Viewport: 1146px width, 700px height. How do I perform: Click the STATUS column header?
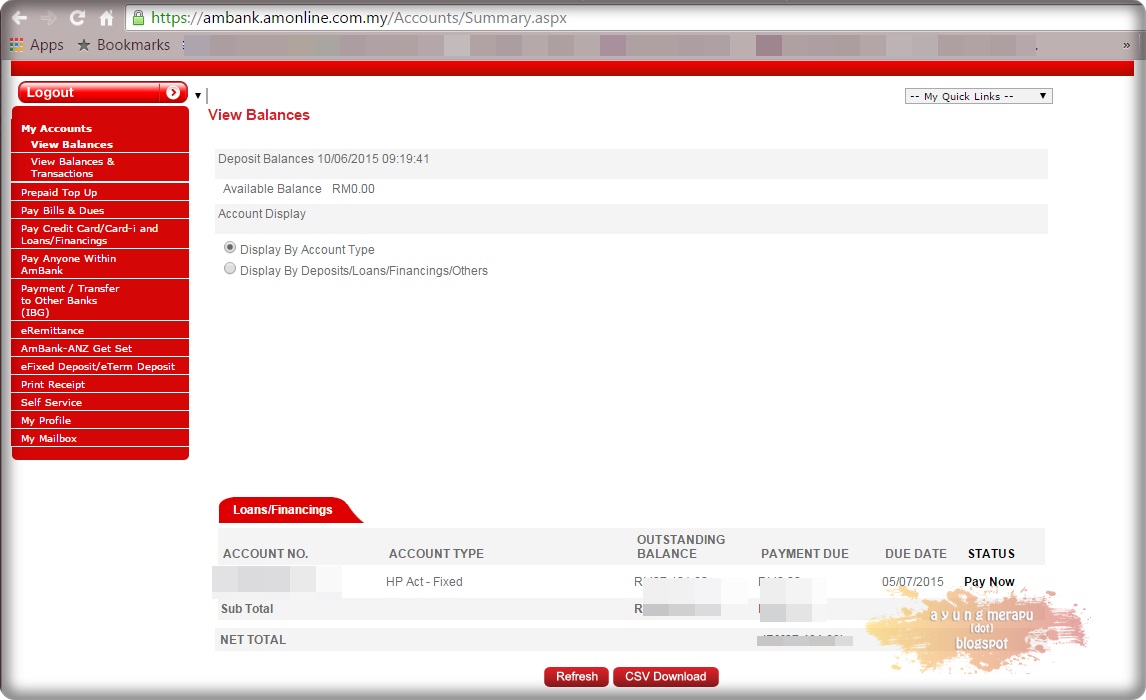991,554
